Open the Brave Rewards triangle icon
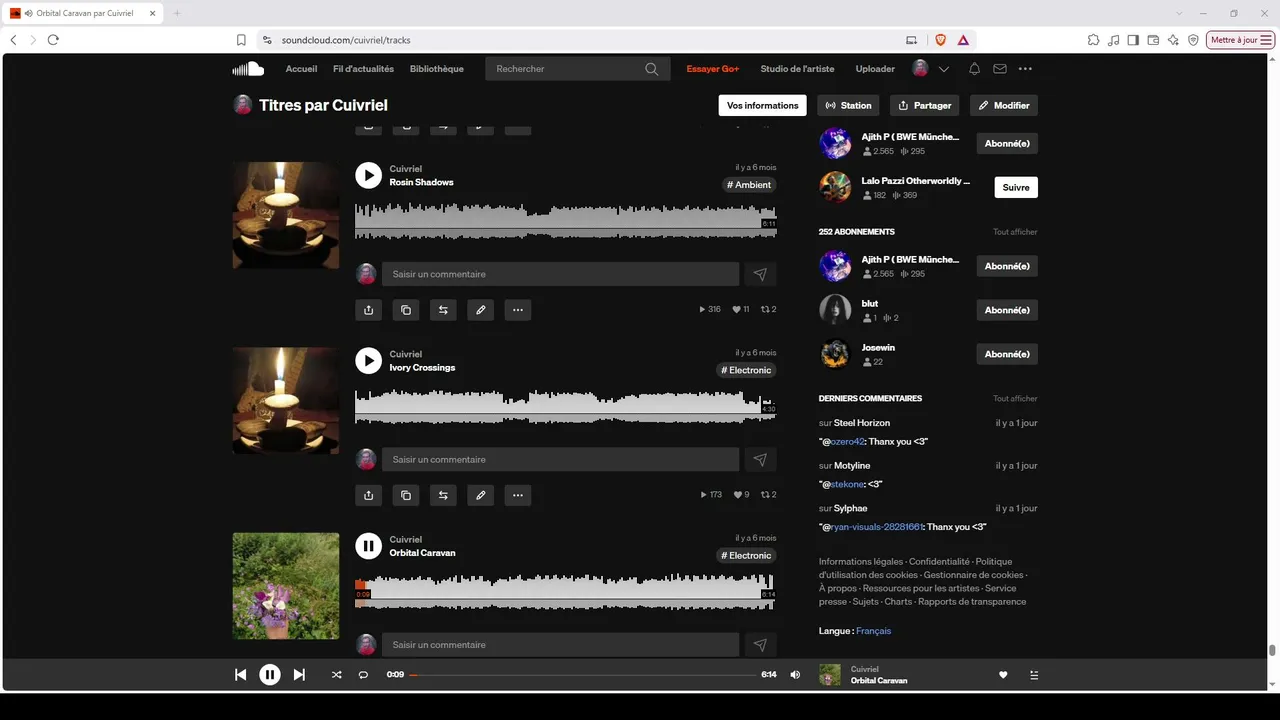The image size is (1280, 720). (x=963, y=40)
